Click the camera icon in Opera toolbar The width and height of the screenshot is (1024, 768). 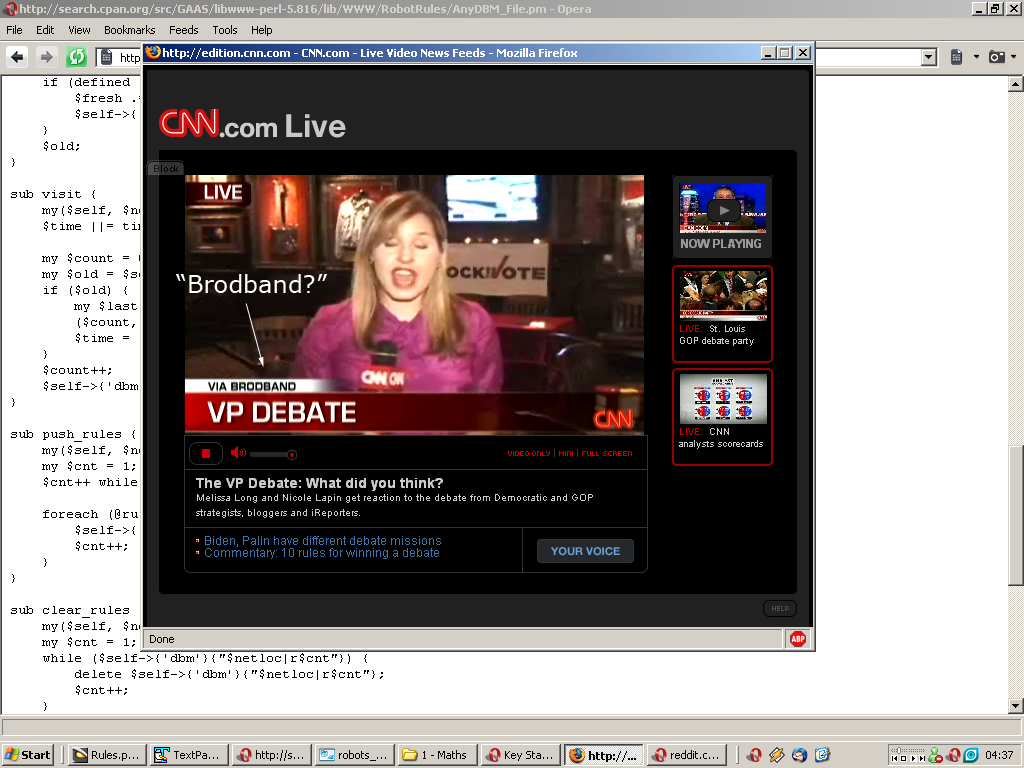point(996,57)
